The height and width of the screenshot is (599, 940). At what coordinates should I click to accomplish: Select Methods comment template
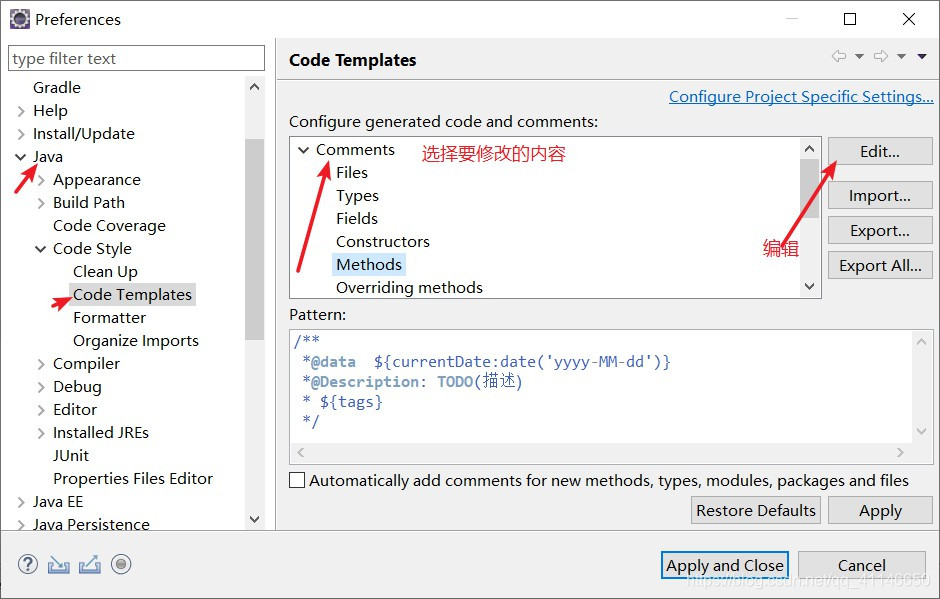tap(369, 264)
